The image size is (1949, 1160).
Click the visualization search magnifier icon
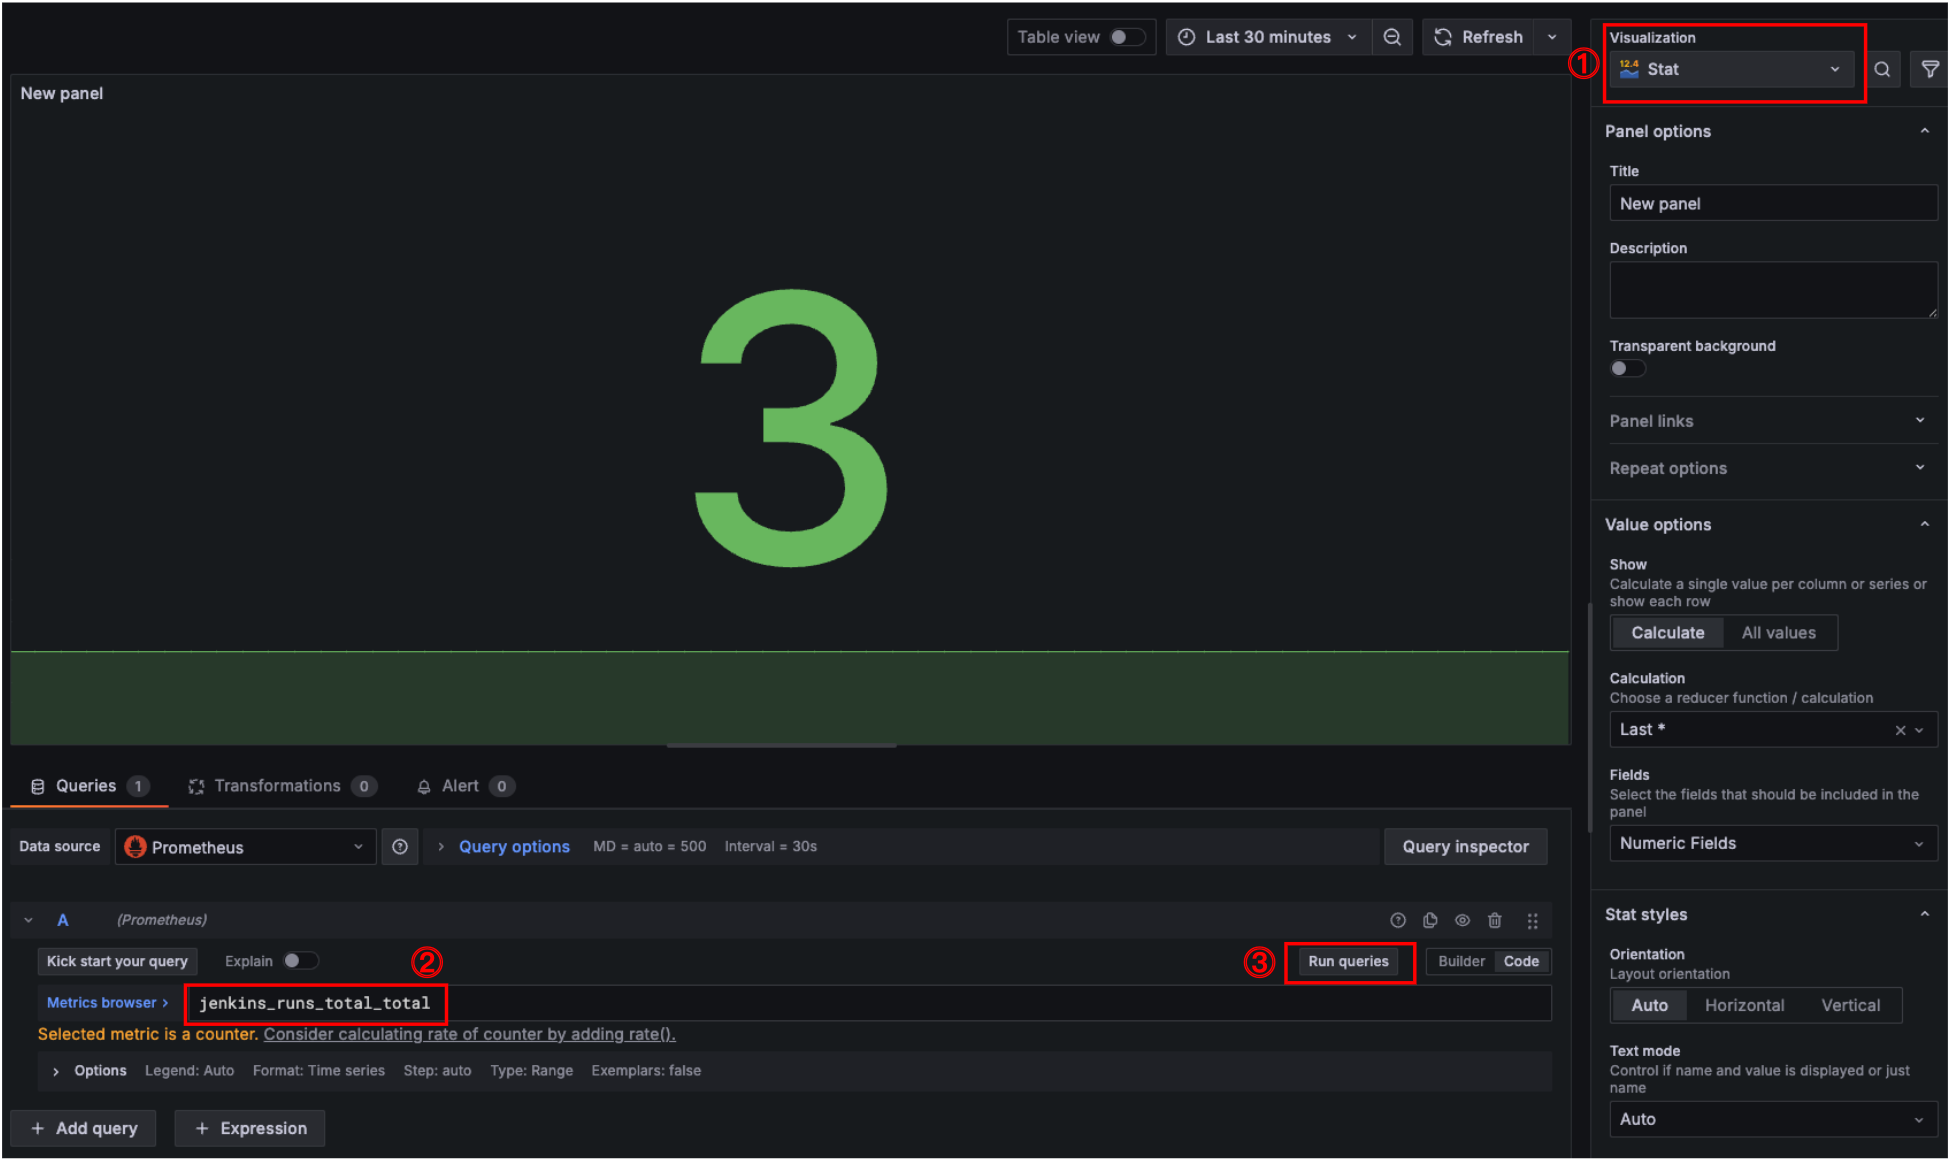1881,69
